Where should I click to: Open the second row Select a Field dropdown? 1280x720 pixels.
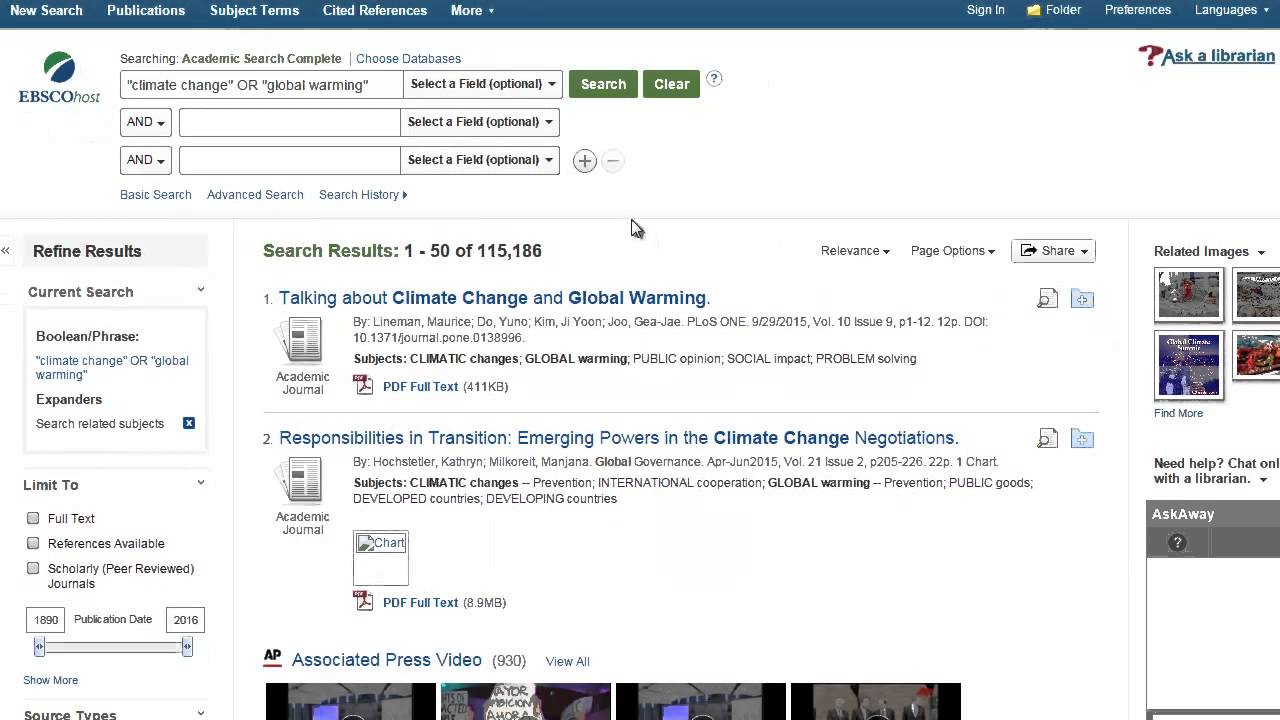[480, 122]
